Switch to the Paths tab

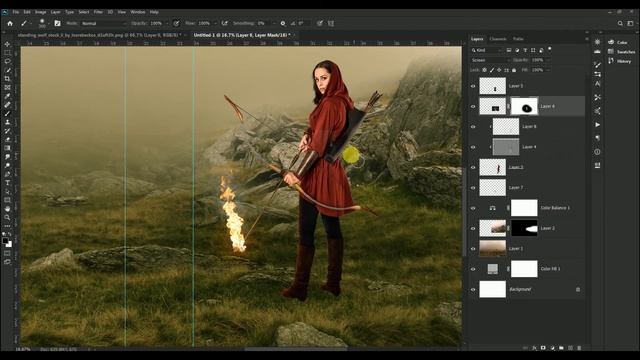(518, 39)
